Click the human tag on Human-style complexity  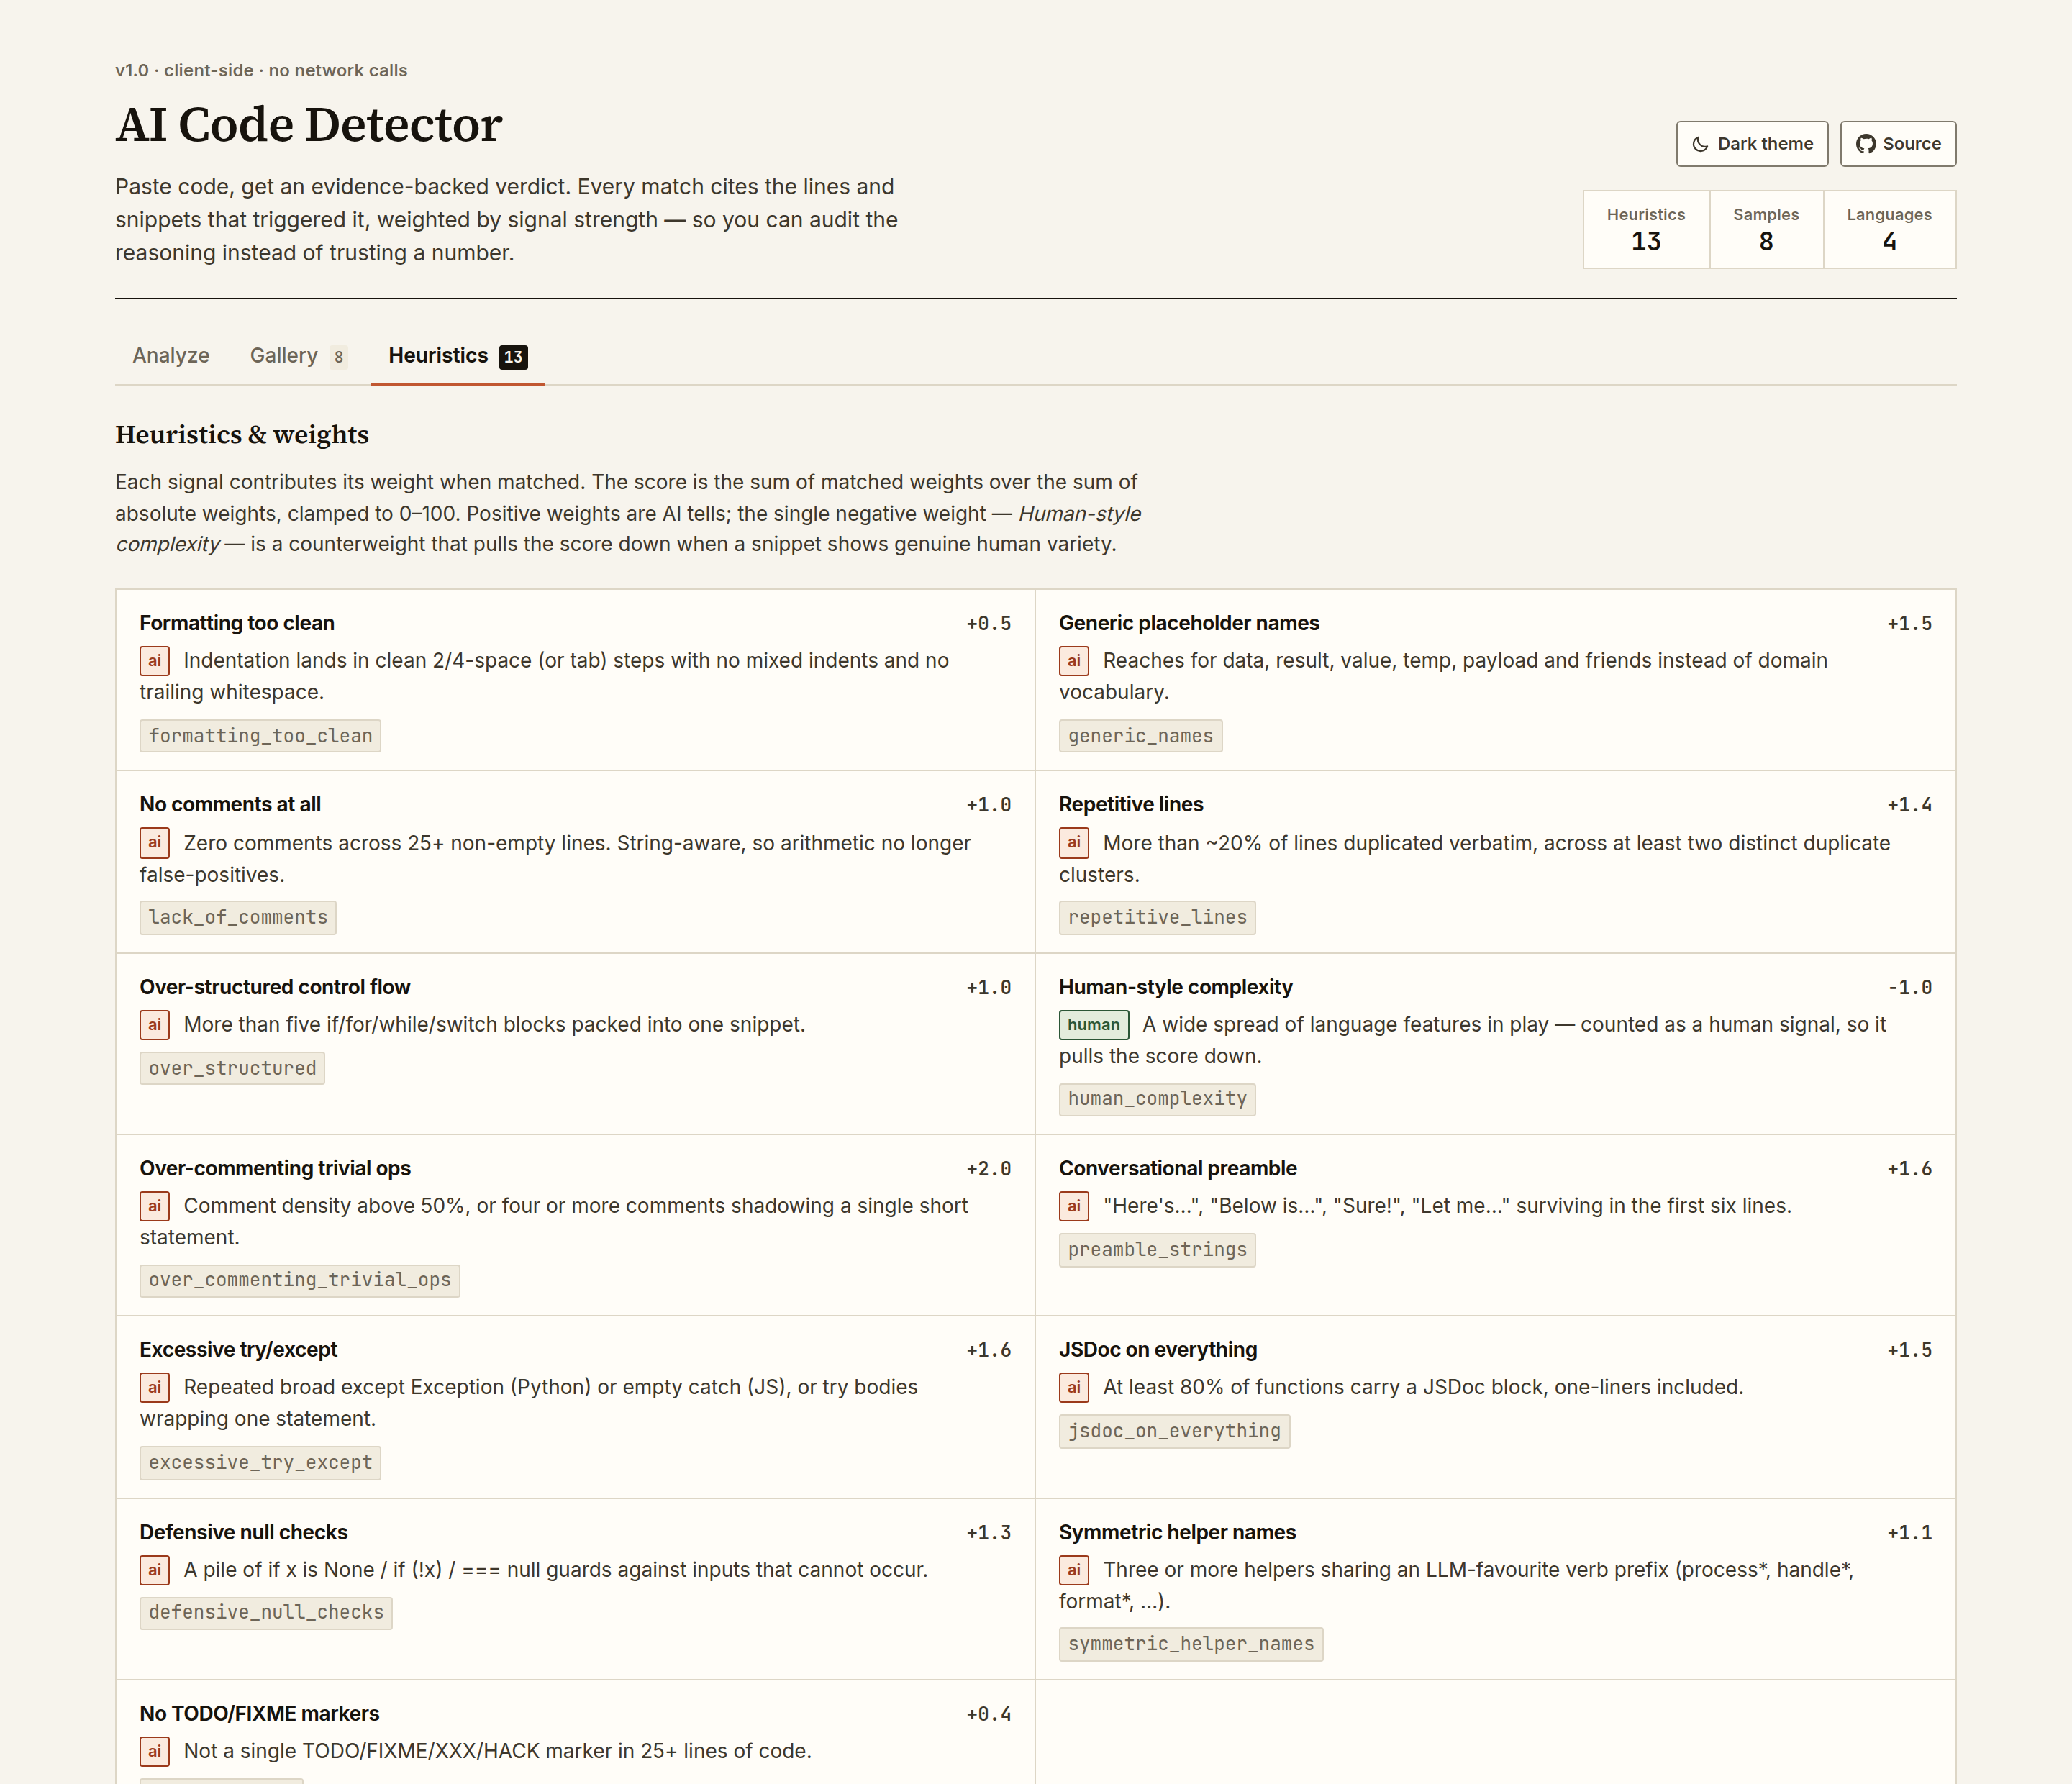coord(1094,1025)
